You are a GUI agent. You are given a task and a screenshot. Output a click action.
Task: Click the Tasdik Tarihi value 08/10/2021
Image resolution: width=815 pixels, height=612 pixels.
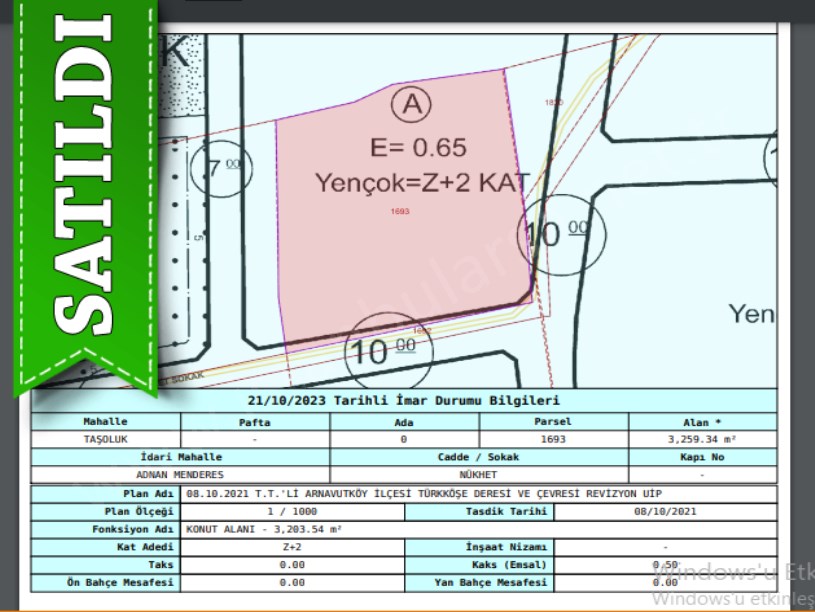pyautogui.click(x=664, y=512)
